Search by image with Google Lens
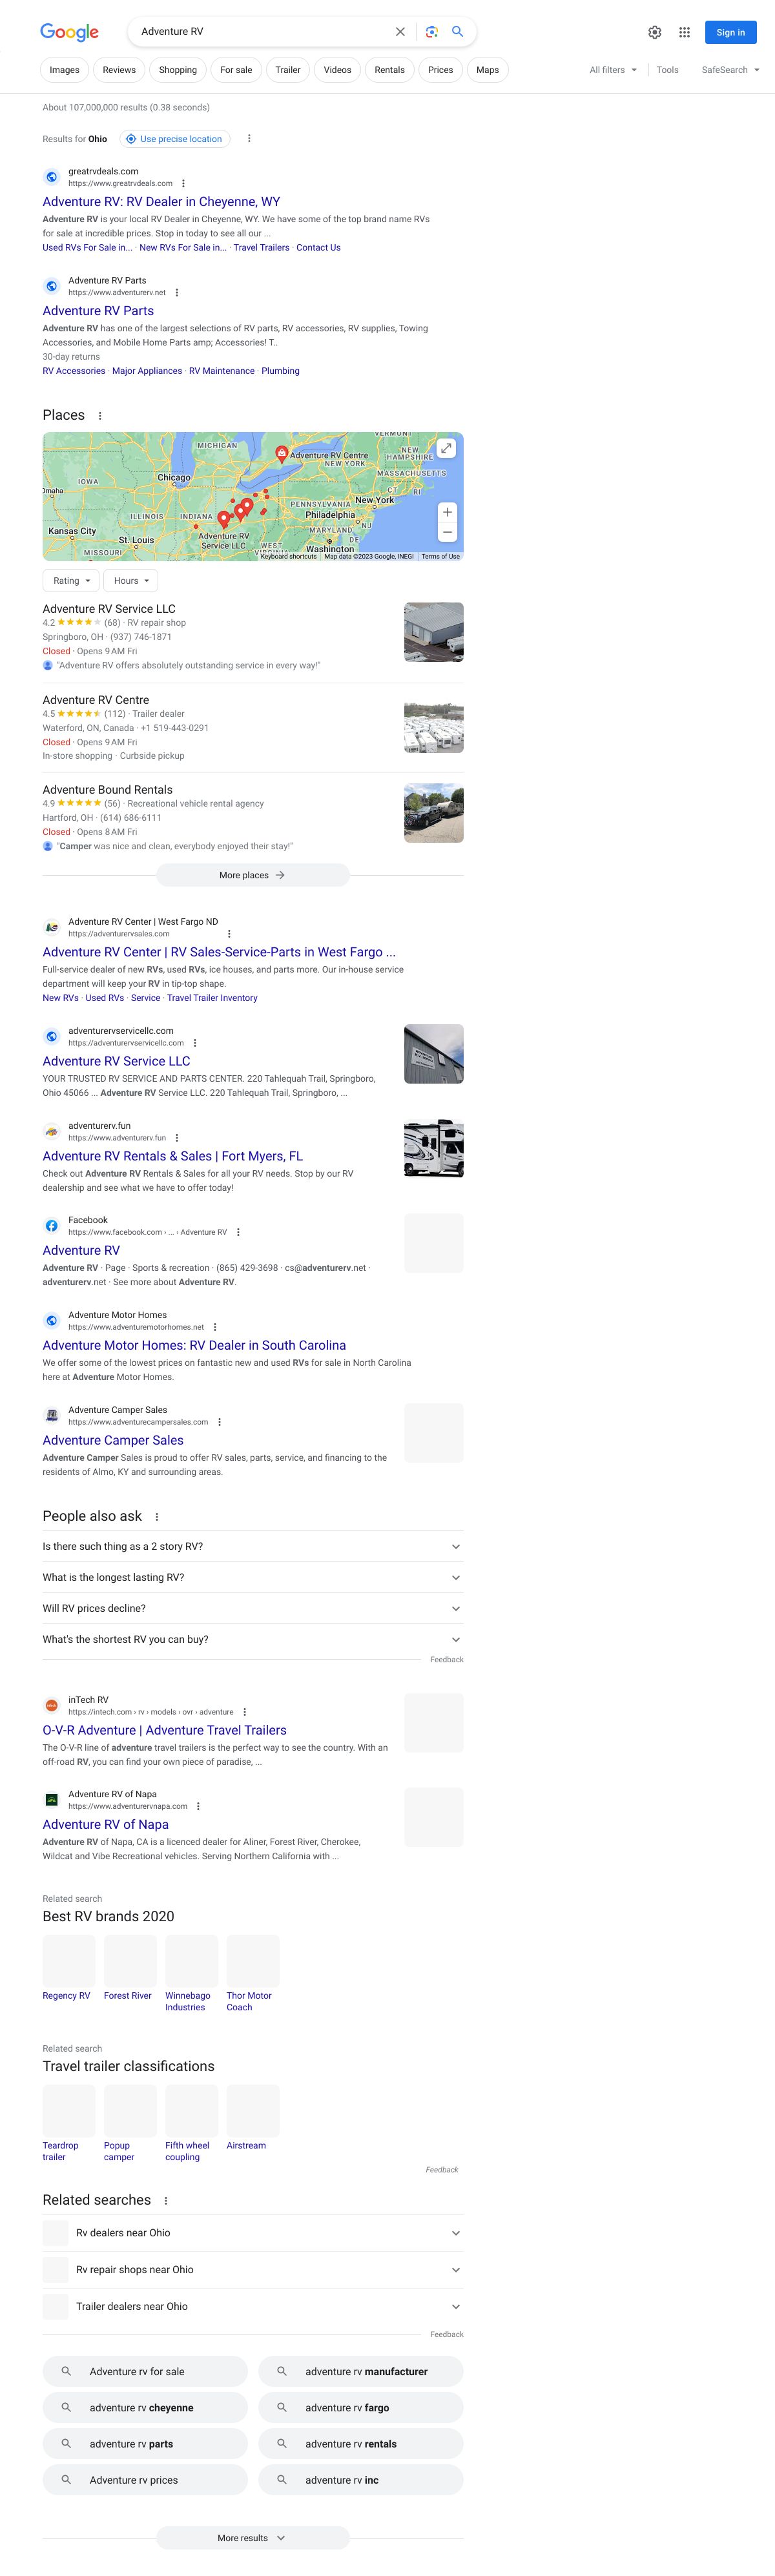This screenshot has width=775, height=2576. point(431,32)
